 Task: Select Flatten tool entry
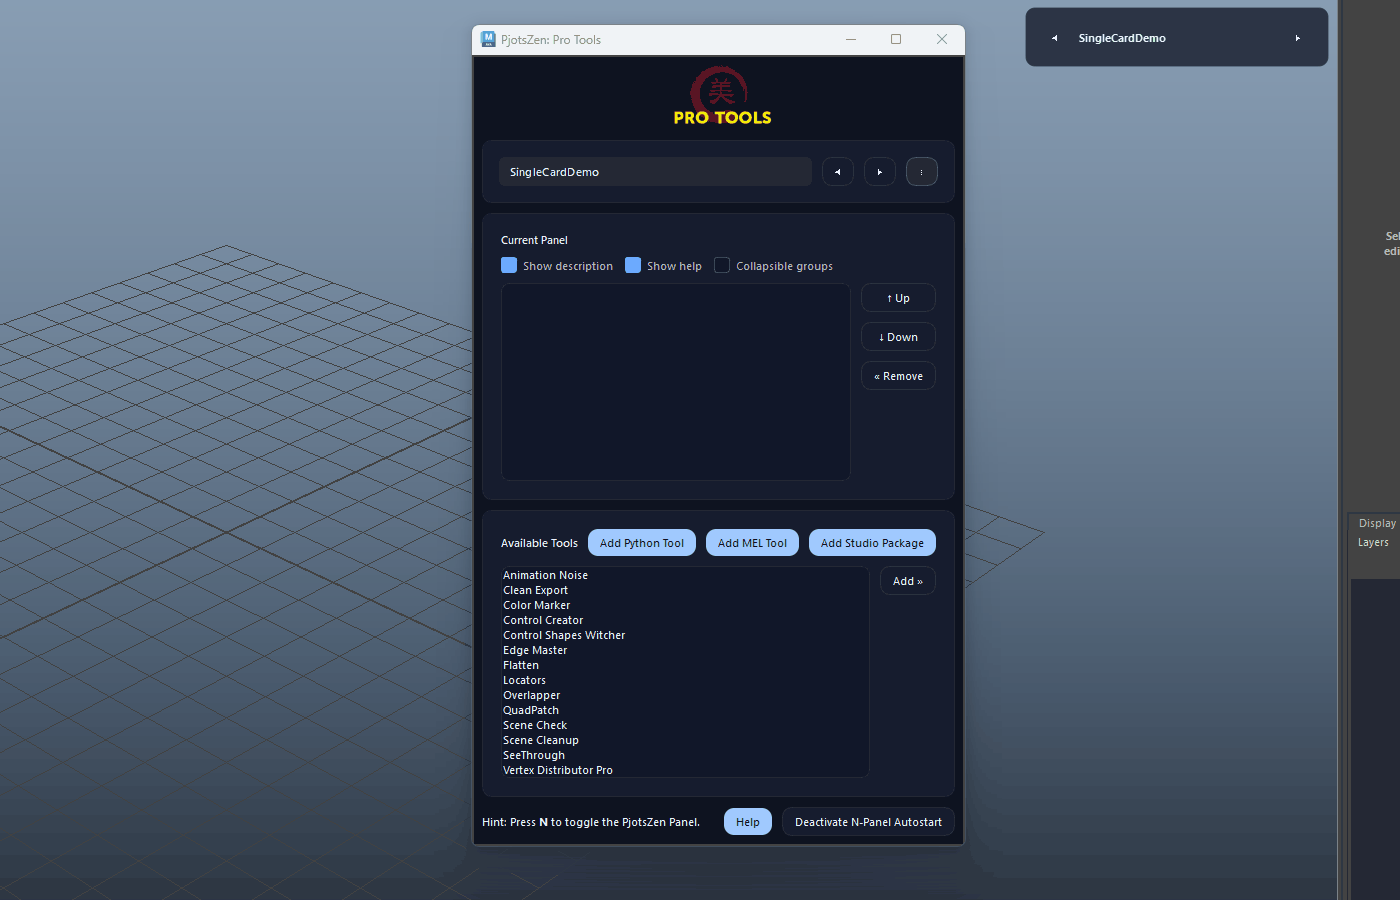coord(521,665)
